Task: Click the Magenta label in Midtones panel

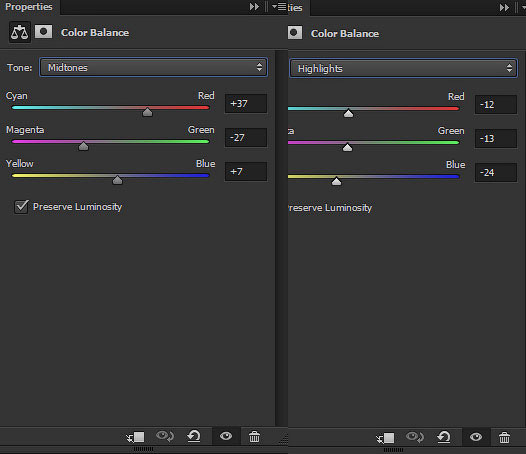Action: pyautogui.click(x=25, y=130)
